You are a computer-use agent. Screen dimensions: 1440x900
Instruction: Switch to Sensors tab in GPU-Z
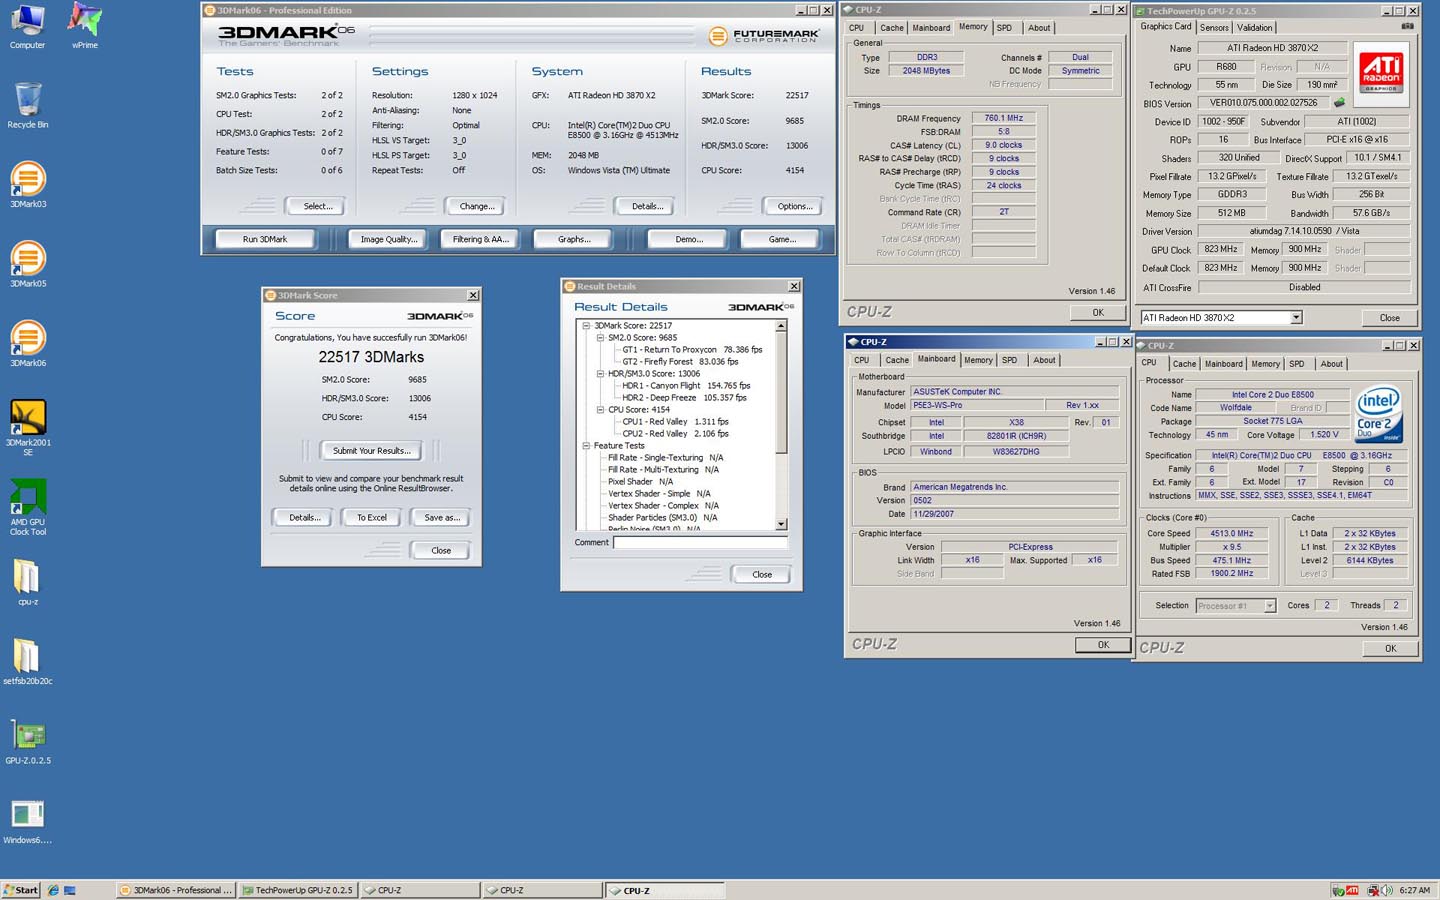click(1214, 28)
